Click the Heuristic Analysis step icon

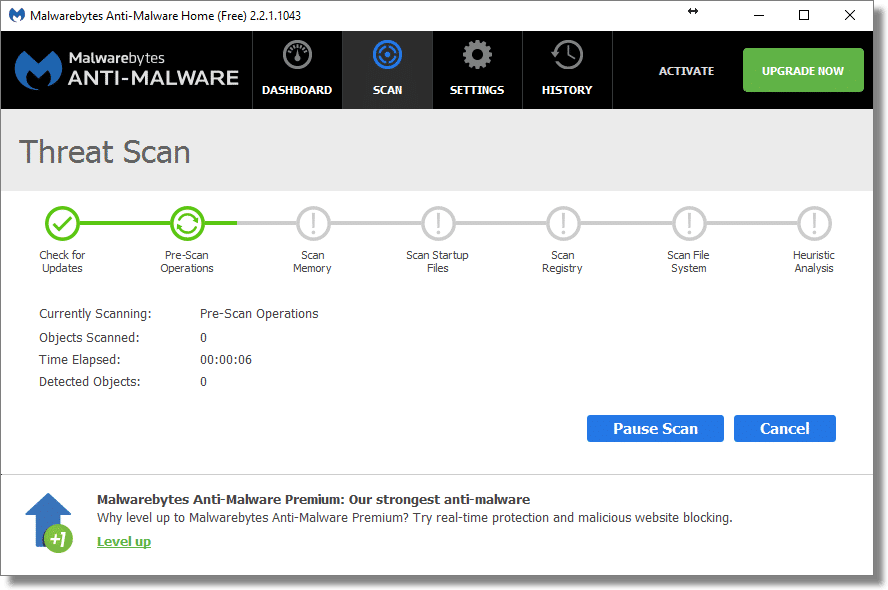coord(814,224)
